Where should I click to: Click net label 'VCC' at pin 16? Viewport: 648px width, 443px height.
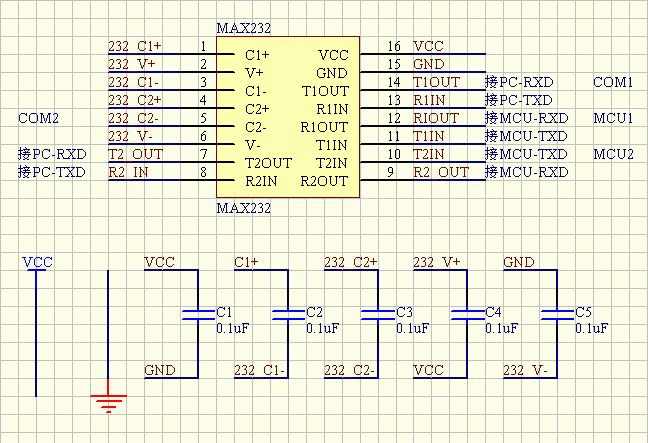pos(429,46)
